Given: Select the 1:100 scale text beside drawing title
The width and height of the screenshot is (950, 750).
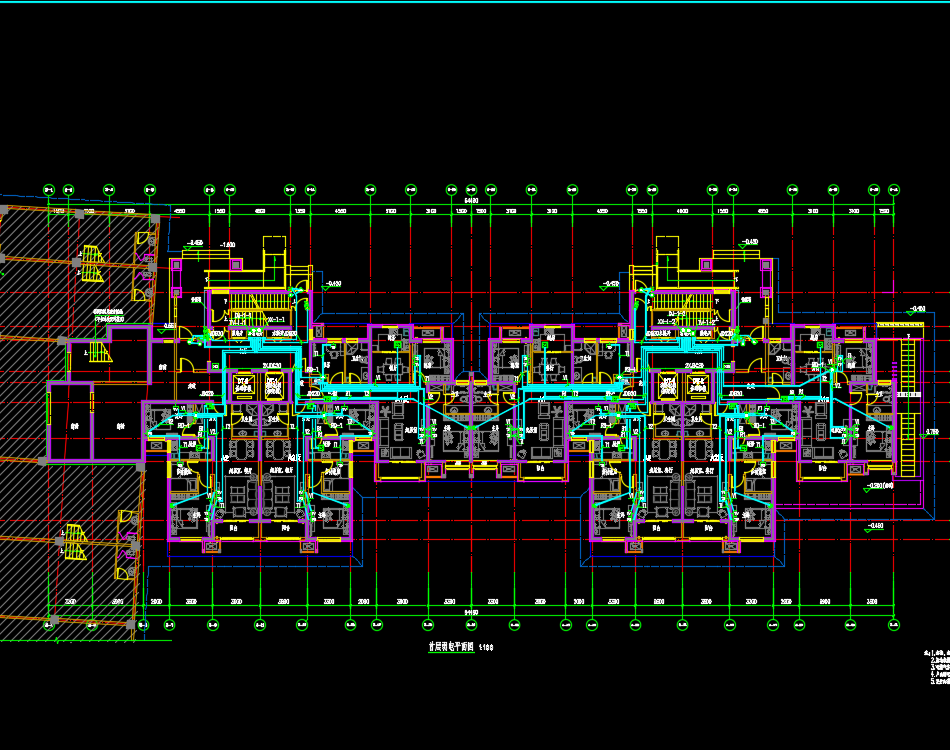Looking at the screenshot, I should pyautogui.click(x=487, y=648).
